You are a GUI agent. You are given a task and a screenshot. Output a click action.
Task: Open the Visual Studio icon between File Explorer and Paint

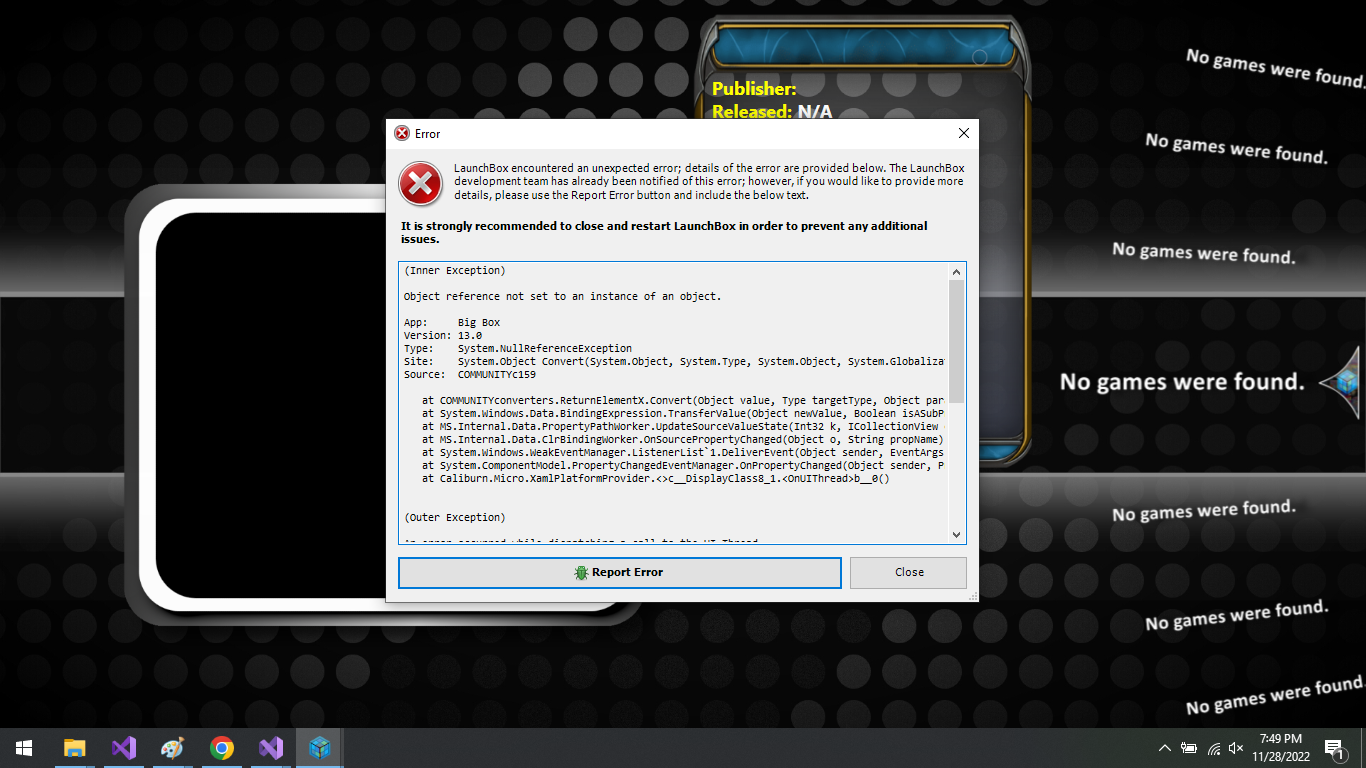coord(123,748)
